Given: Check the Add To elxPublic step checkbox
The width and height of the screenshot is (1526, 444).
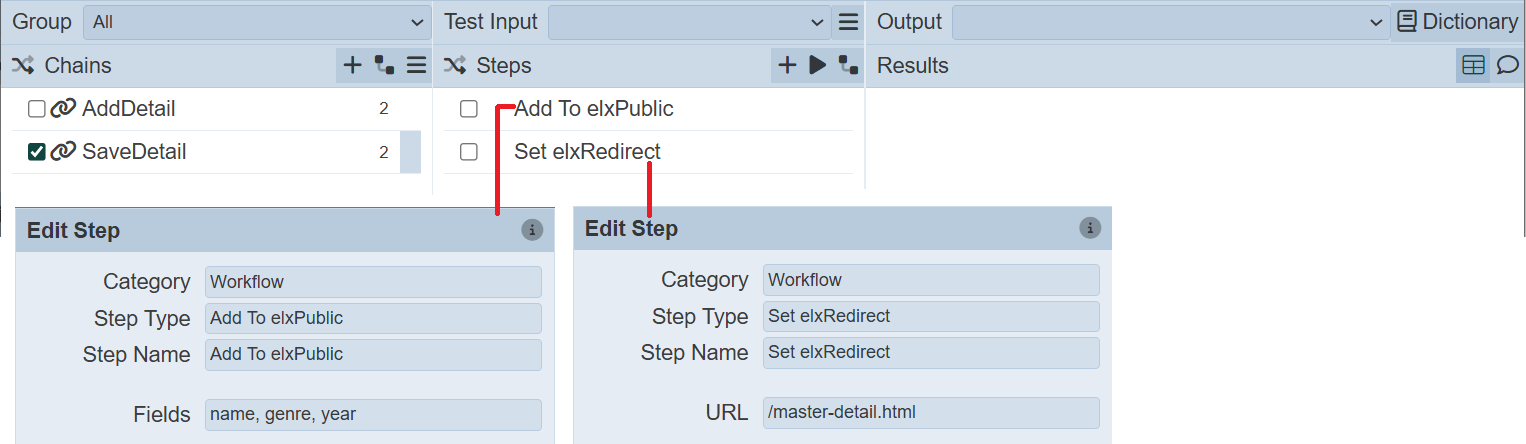Looking at the screenshot, I should (468, 109).
